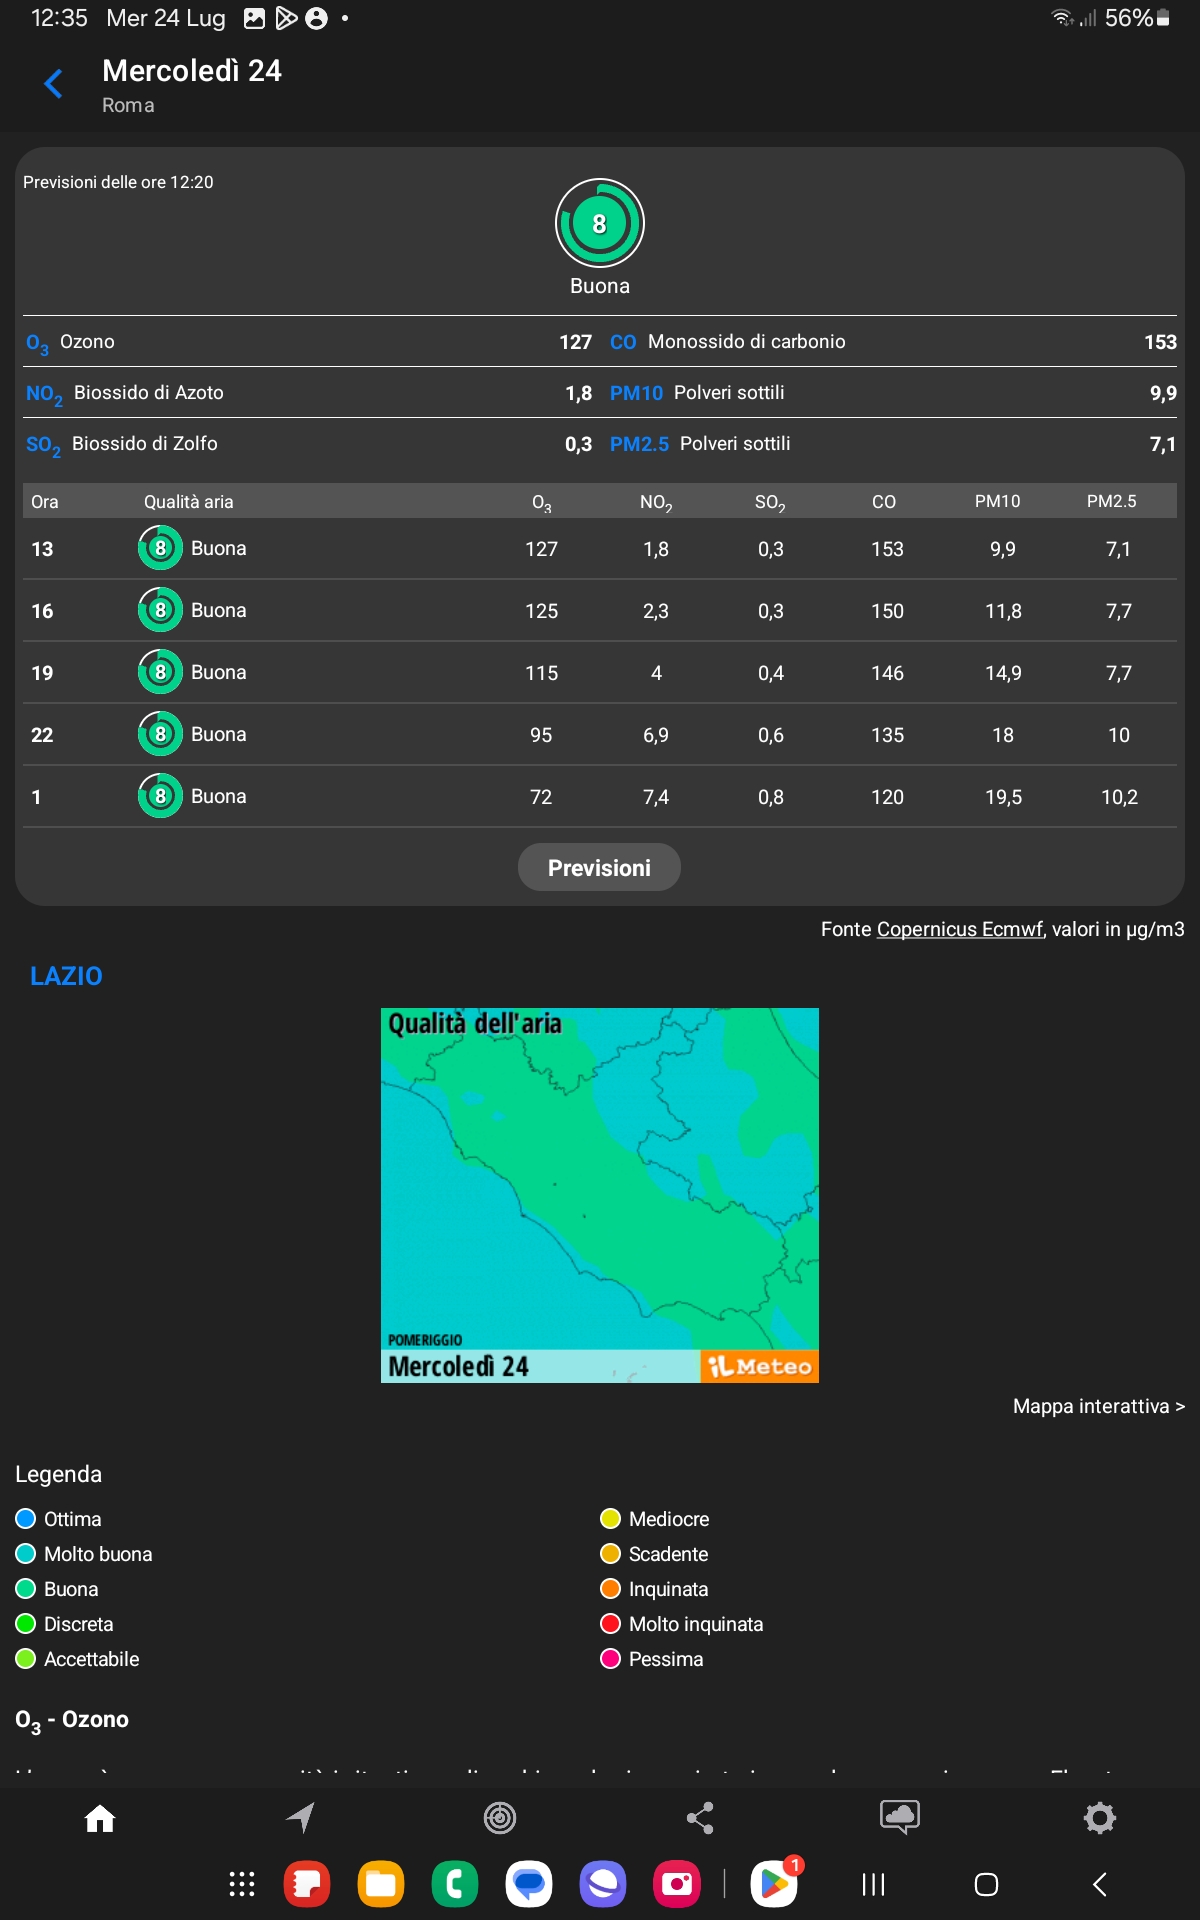Tap the CO Monossido di carbonio label
Image resolution: width=1200 pixels, height=1920 pixels.
(728, 342)
